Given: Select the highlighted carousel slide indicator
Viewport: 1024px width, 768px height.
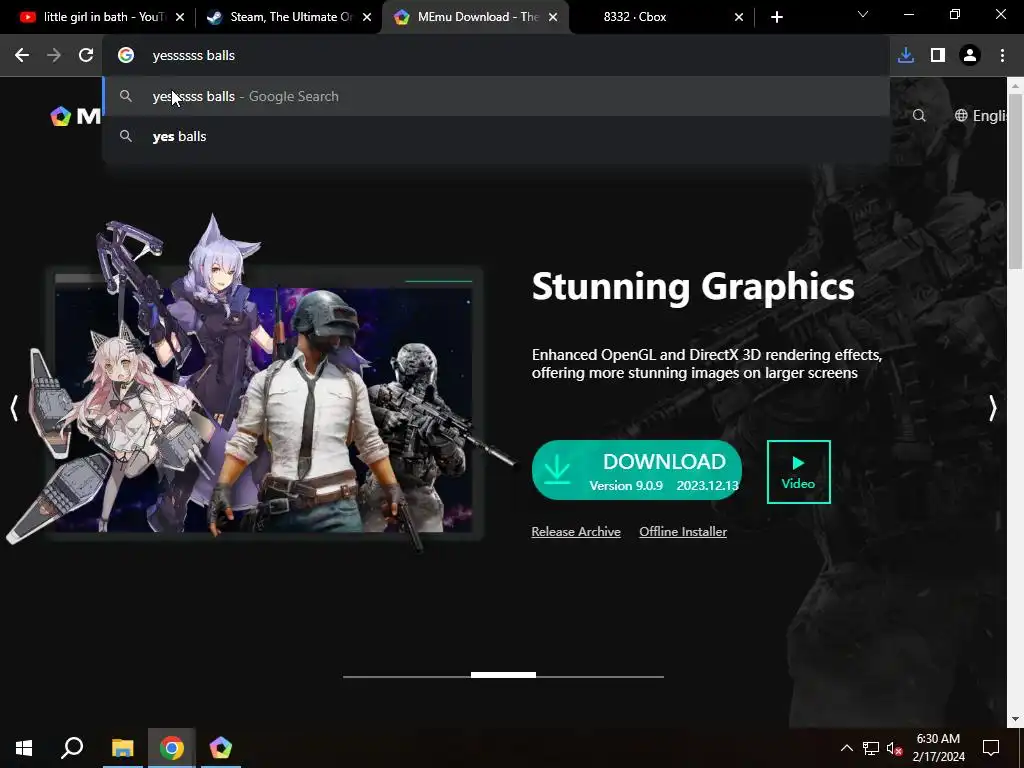Looking at the screenshot, I should (504, 675).
